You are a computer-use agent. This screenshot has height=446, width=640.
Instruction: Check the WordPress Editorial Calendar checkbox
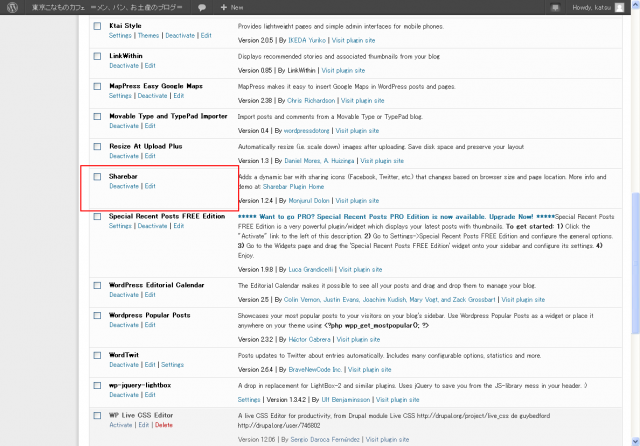pyautogui.click(x=97, y=286)
